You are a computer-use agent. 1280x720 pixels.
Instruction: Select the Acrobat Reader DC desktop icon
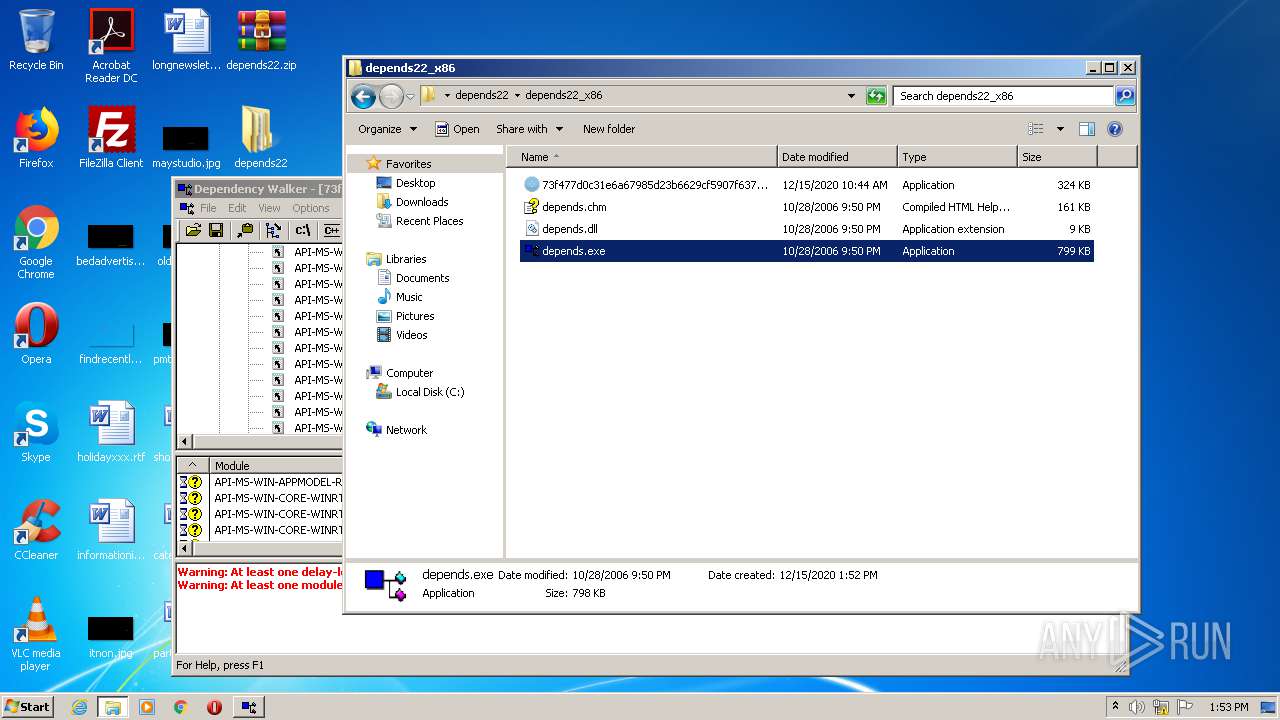coord(111,46)
